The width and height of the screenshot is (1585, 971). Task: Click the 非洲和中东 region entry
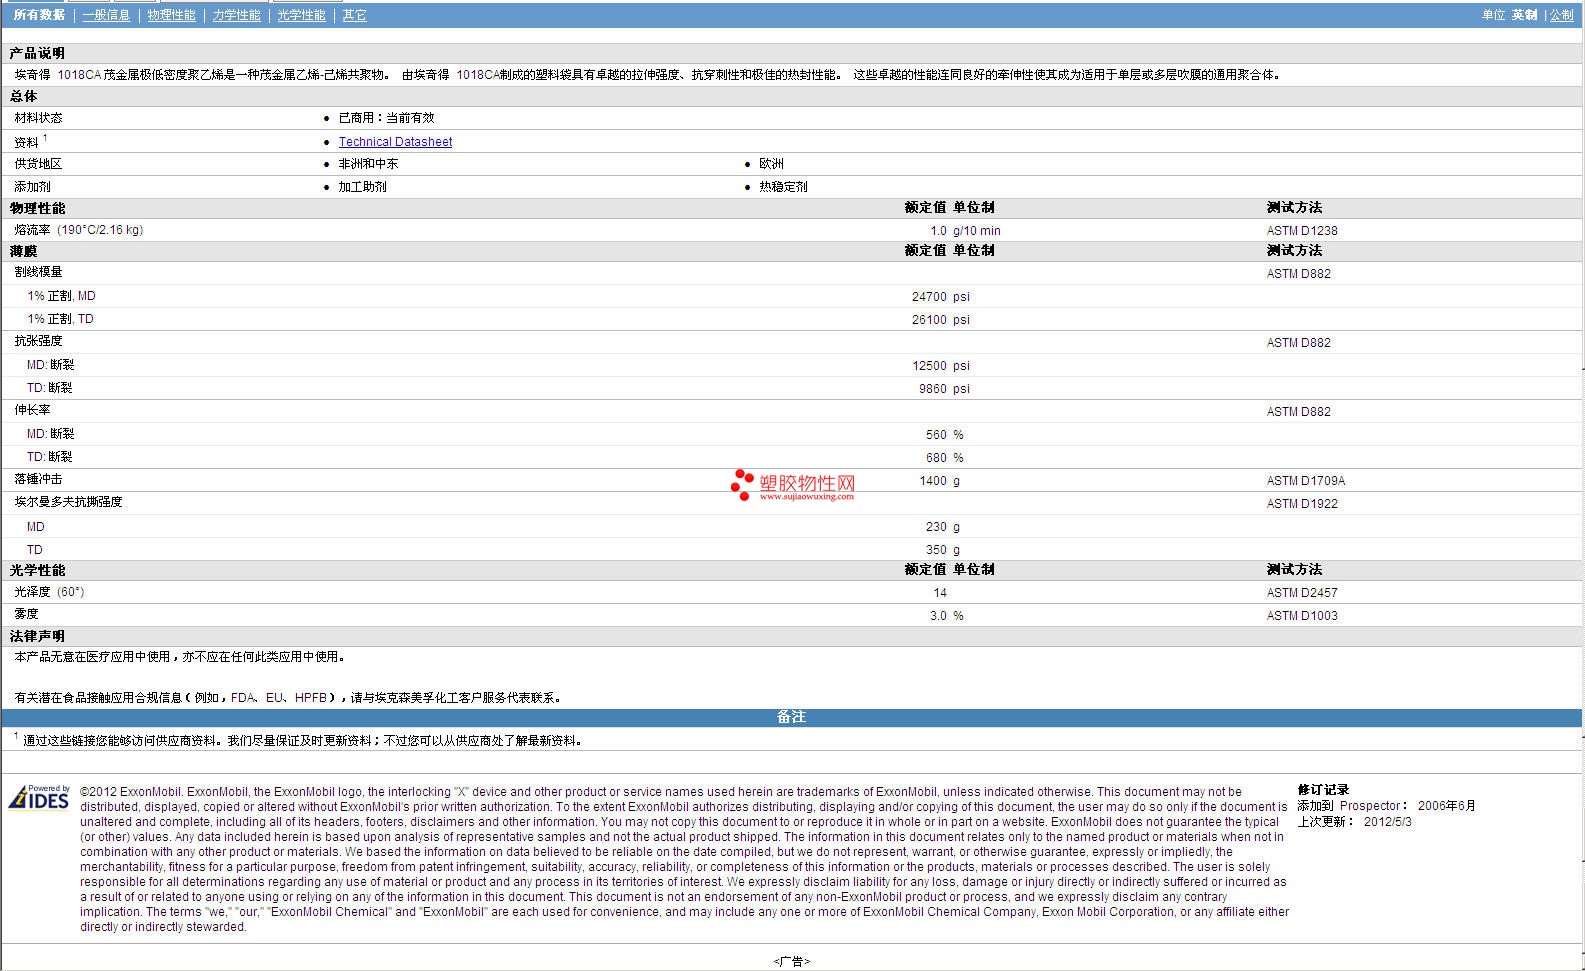(x=368, y=164)
